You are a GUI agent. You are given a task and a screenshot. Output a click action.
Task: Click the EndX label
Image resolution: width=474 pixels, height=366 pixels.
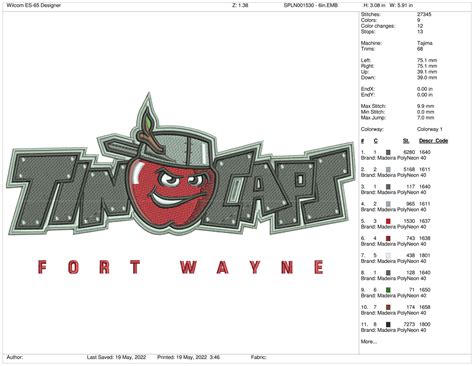(368, 89)
